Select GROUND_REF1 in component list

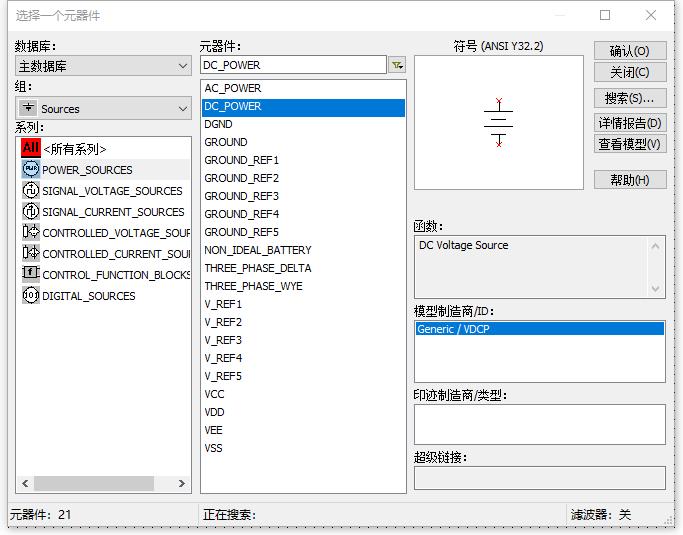(303, 160)
